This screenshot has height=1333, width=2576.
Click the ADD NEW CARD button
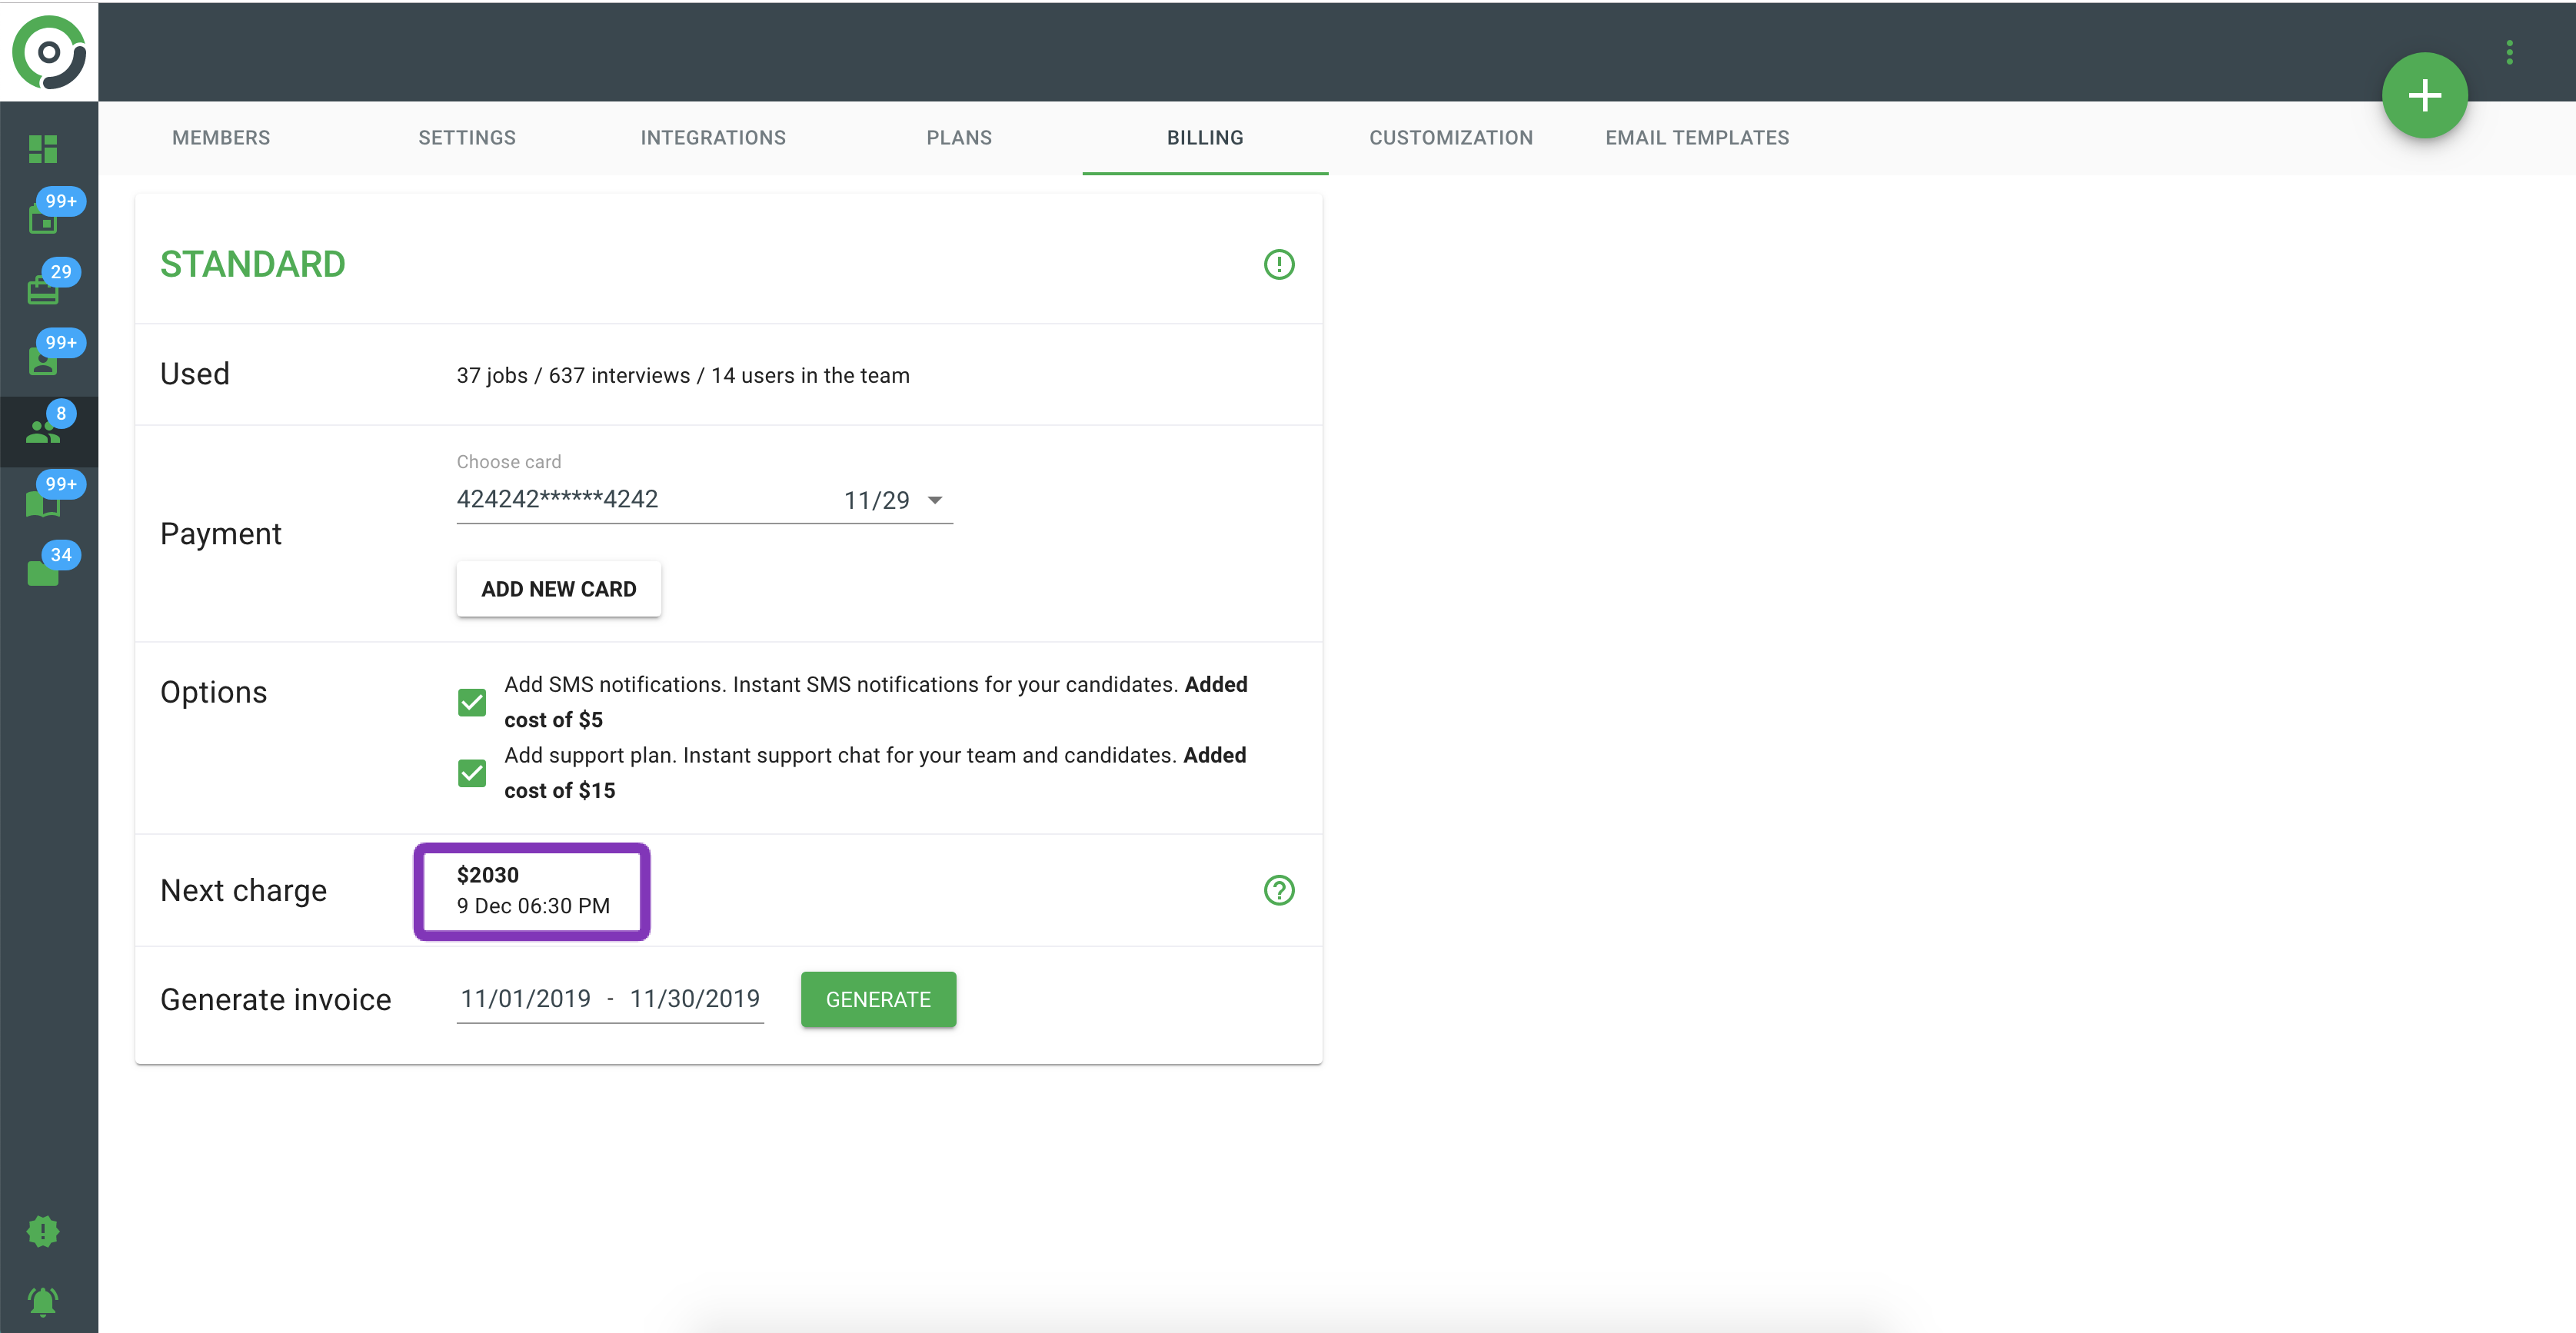coord(558,589)
